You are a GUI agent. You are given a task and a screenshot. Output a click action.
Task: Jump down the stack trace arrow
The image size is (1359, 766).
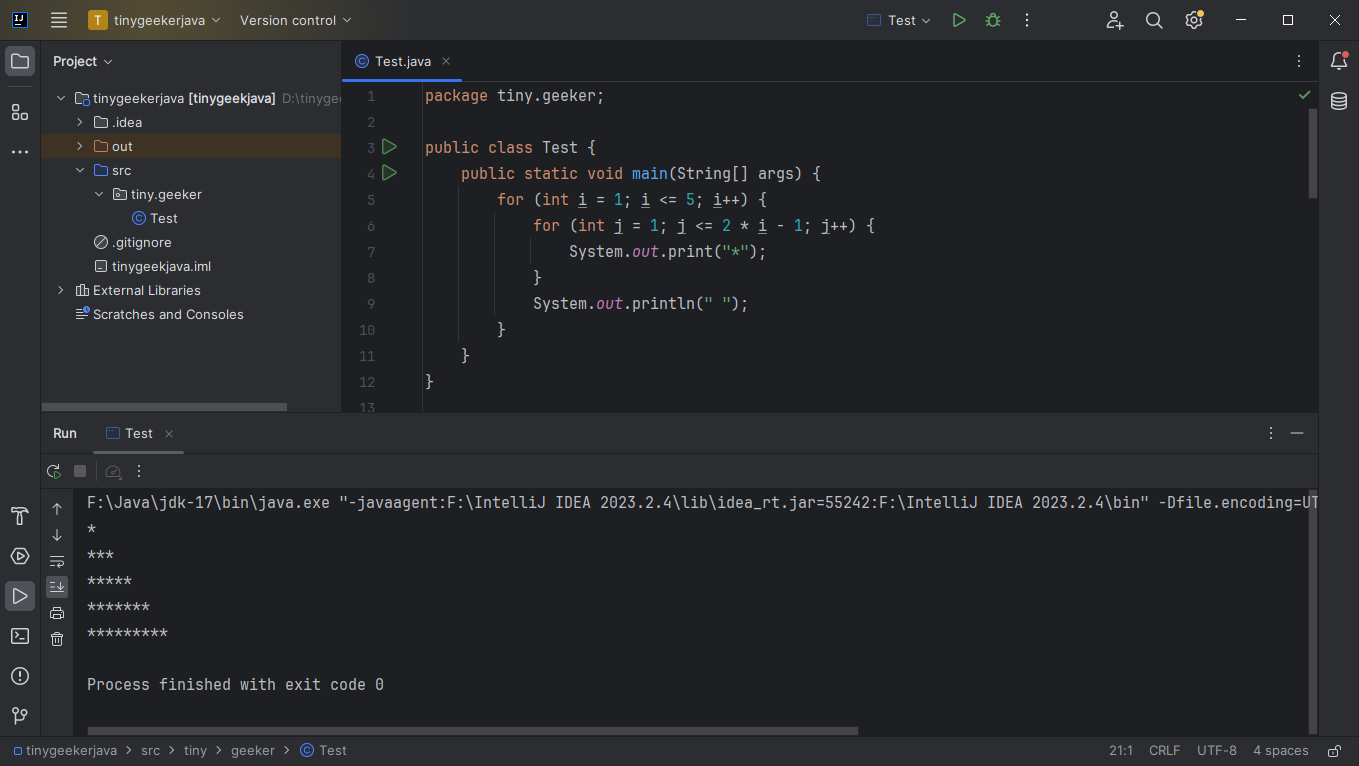pos(57,535)
